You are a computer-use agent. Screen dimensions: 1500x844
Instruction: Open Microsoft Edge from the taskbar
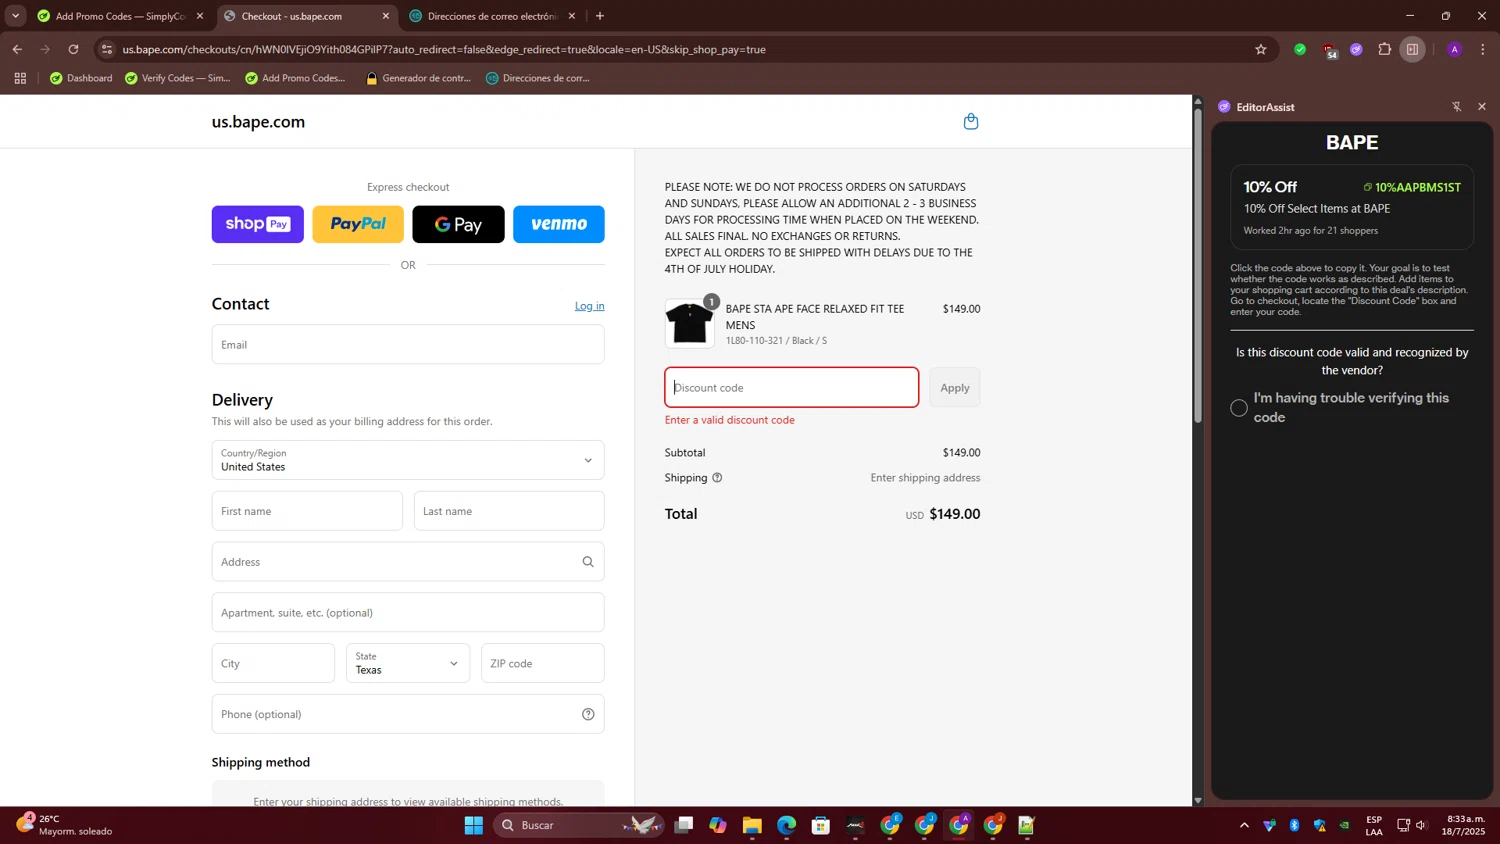(786, 825)
